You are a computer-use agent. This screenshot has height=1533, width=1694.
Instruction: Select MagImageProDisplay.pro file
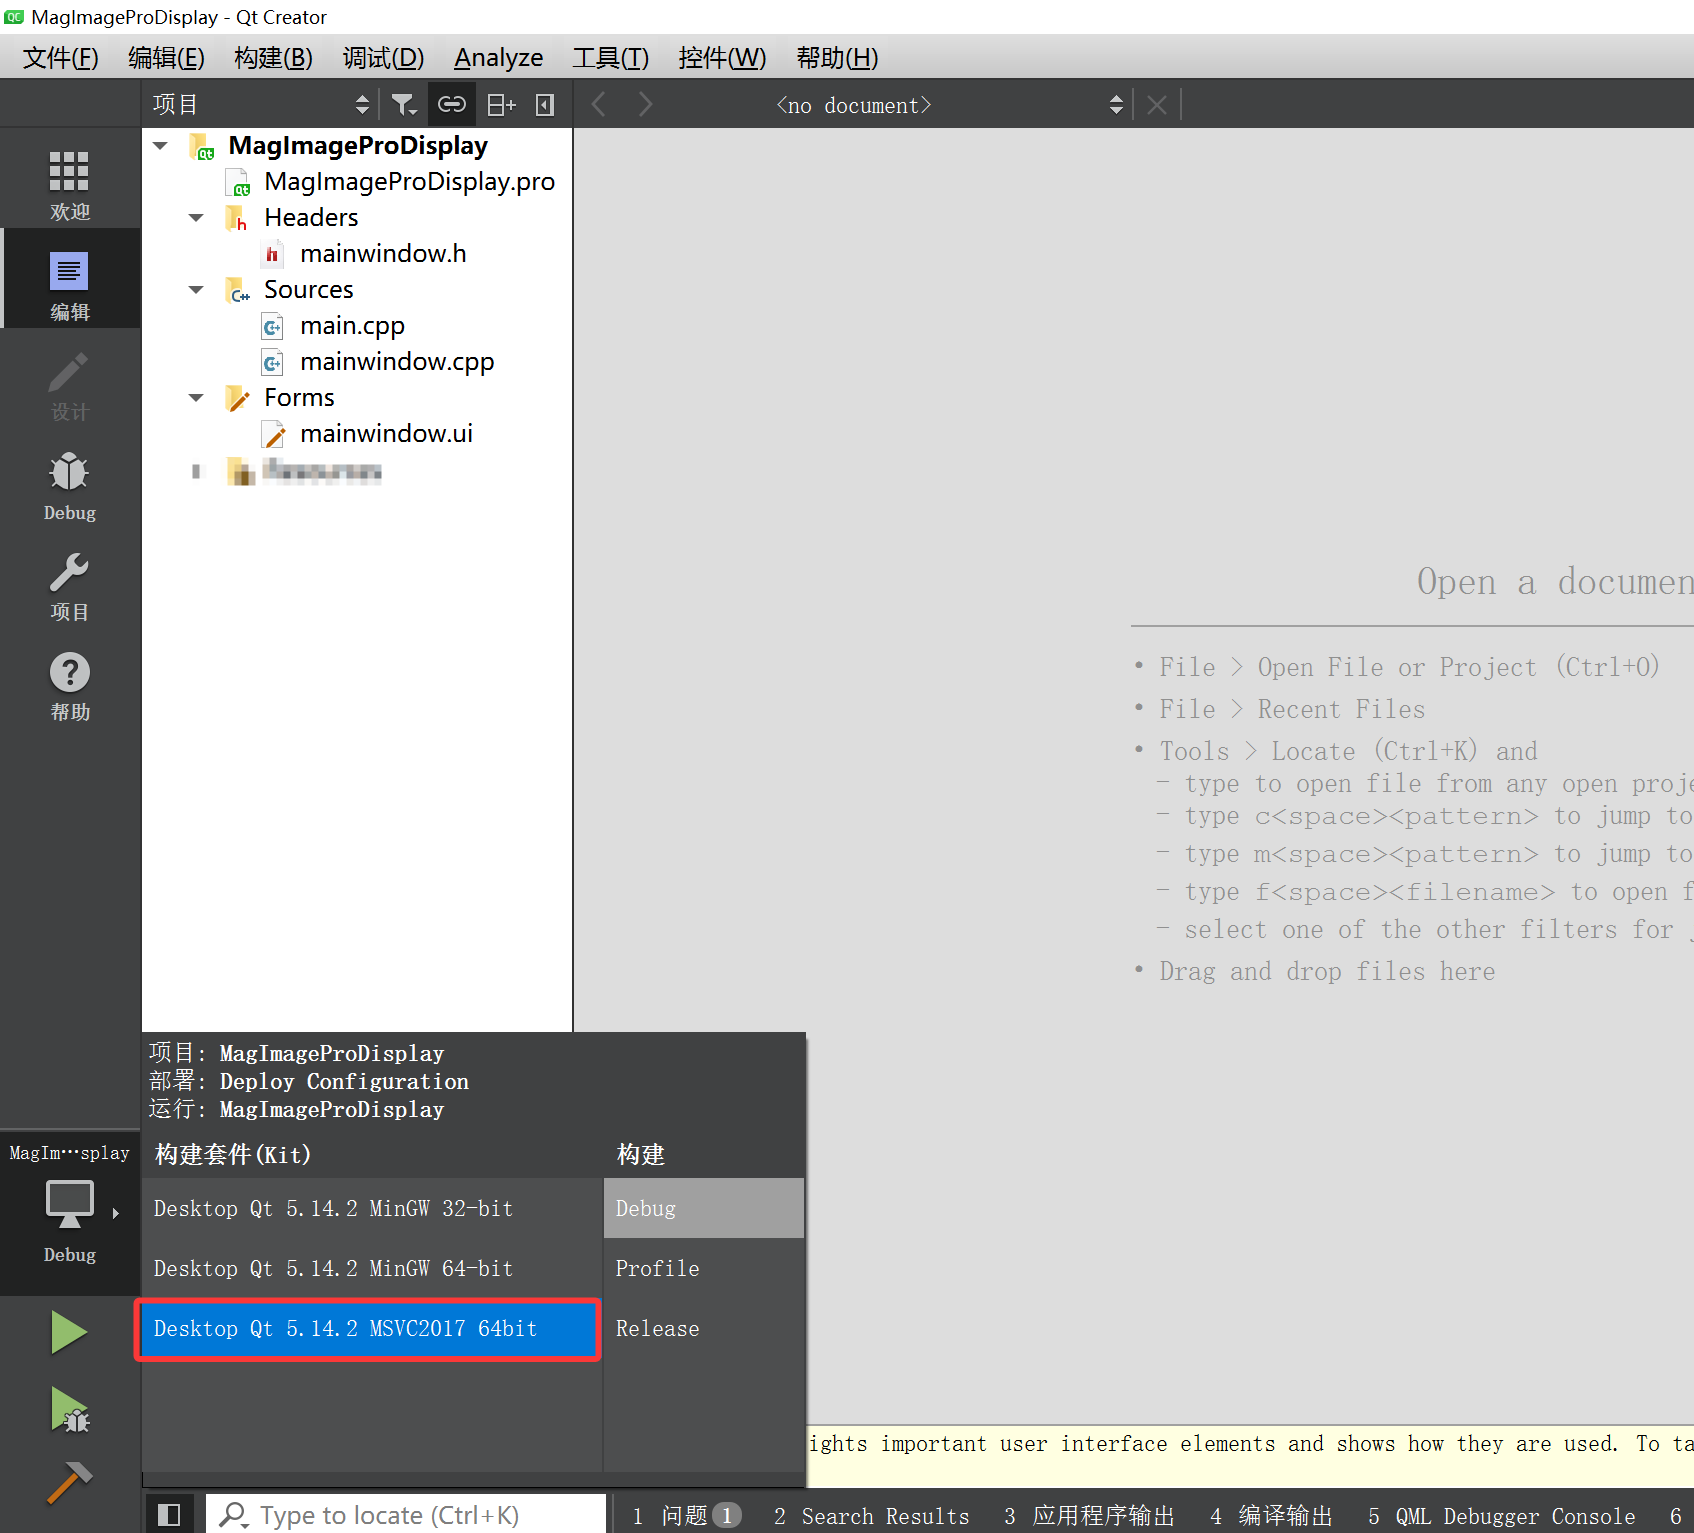[x=409, y=182]
